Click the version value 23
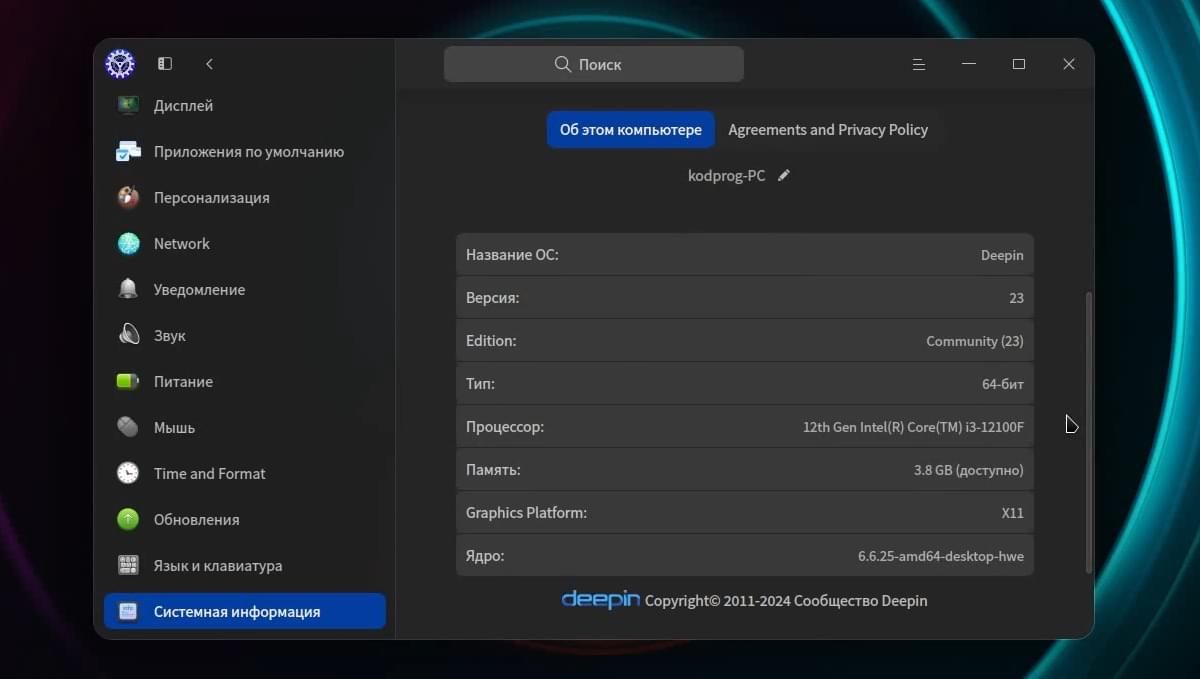This screenshot has width=1200, height=679. pyautogui.click(x=1016, y=298)
